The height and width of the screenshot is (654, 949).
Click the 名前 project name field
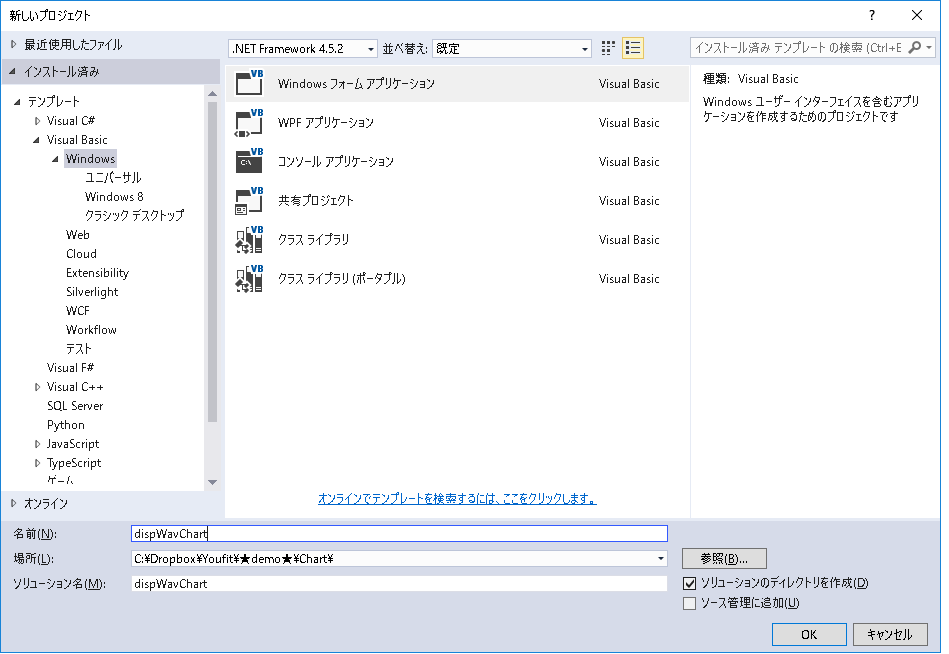click(399, 534)
